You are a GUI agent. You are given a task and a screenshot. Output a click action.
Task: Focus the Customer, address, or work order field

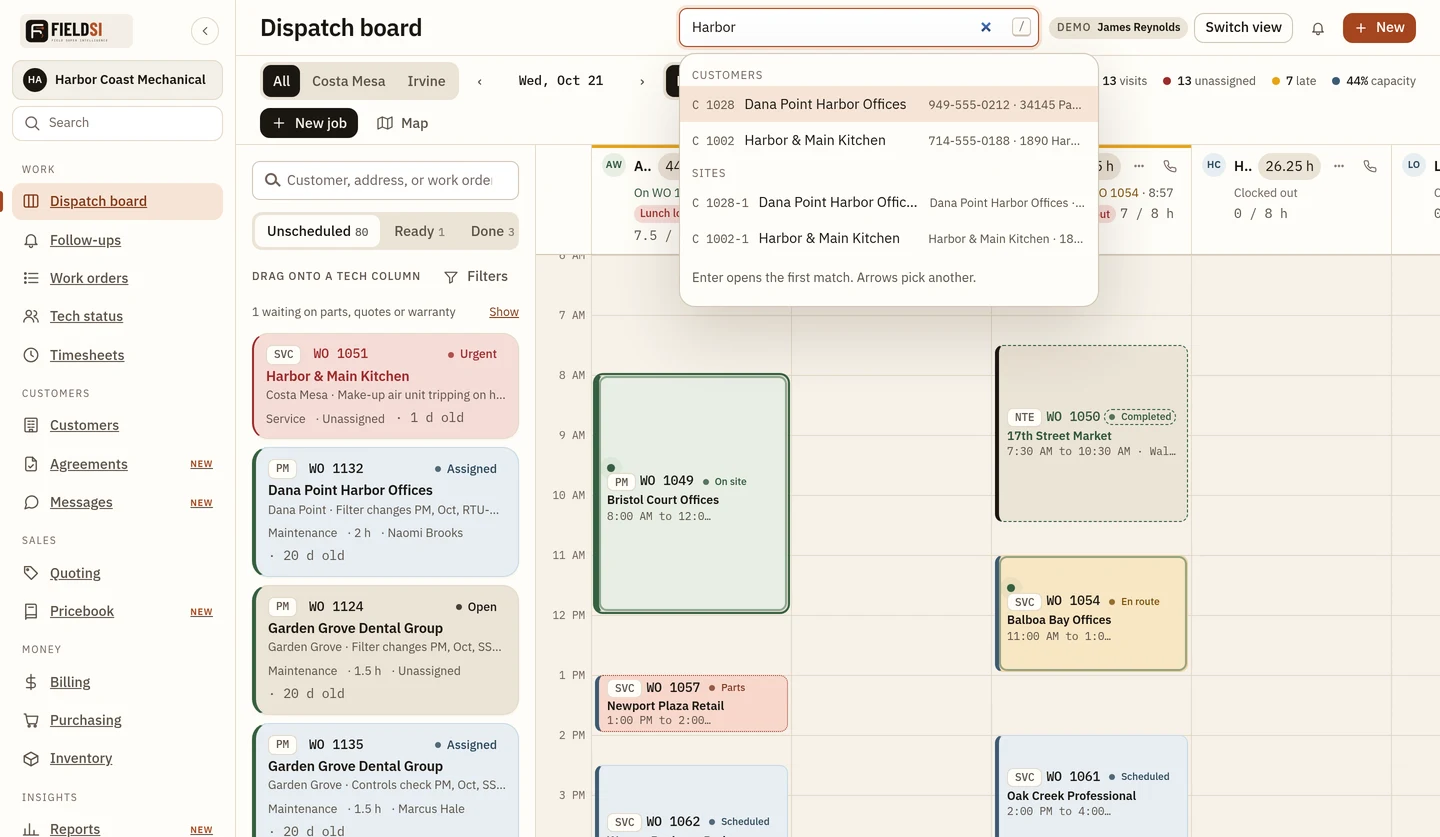[385, 180]
